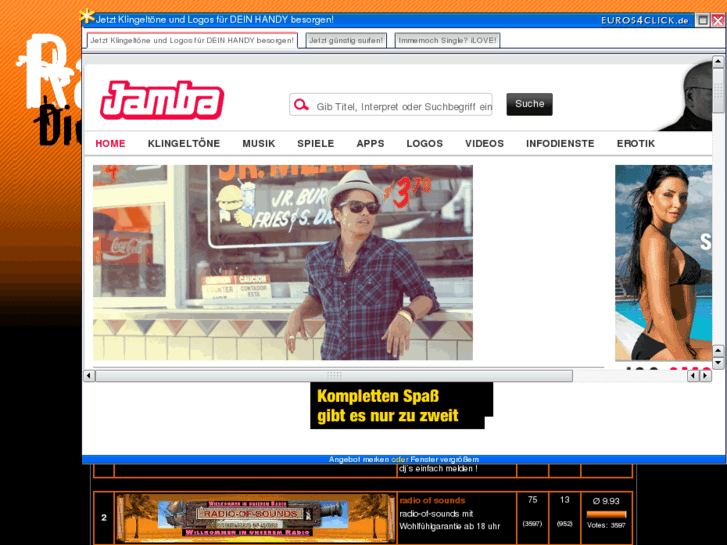Click the Suche button

point(529,104)
